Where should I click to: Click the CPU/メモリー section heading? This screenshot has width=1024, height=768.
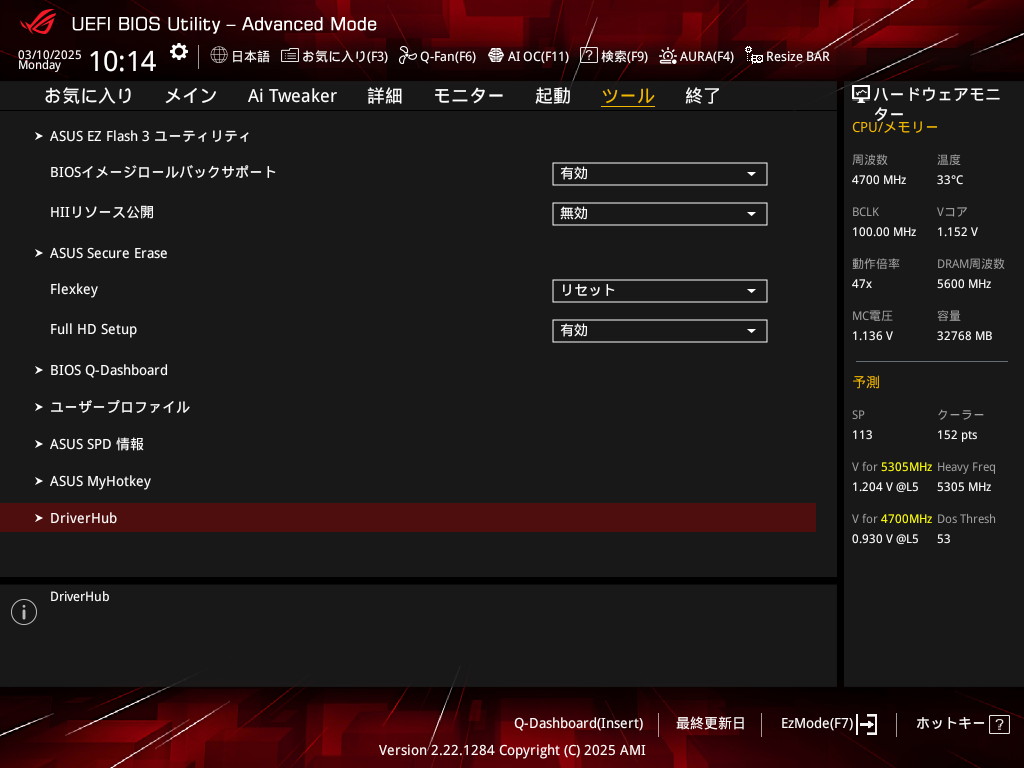(x=895, y=127)
